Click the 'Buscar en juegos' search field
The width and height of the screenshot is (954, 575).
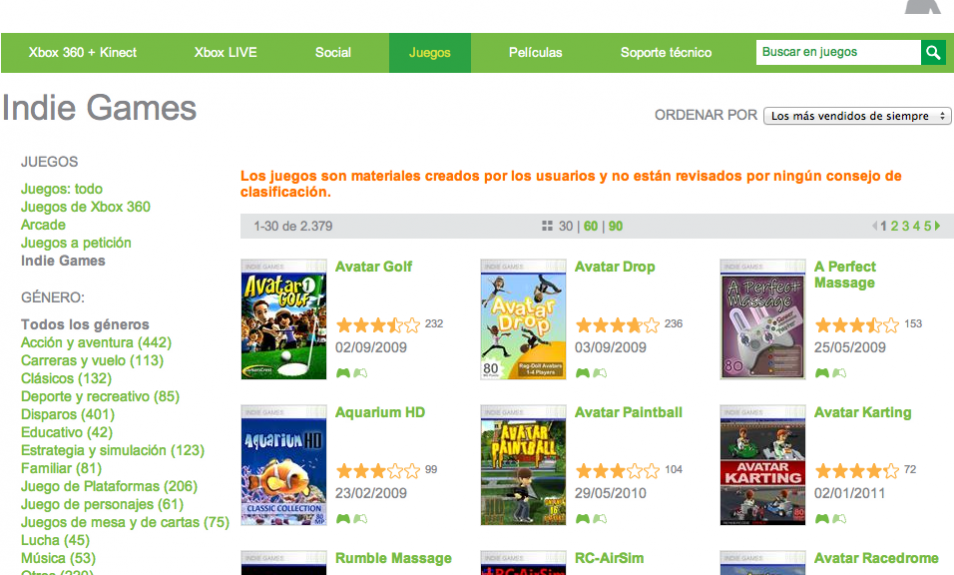click(x=838, y=52)
